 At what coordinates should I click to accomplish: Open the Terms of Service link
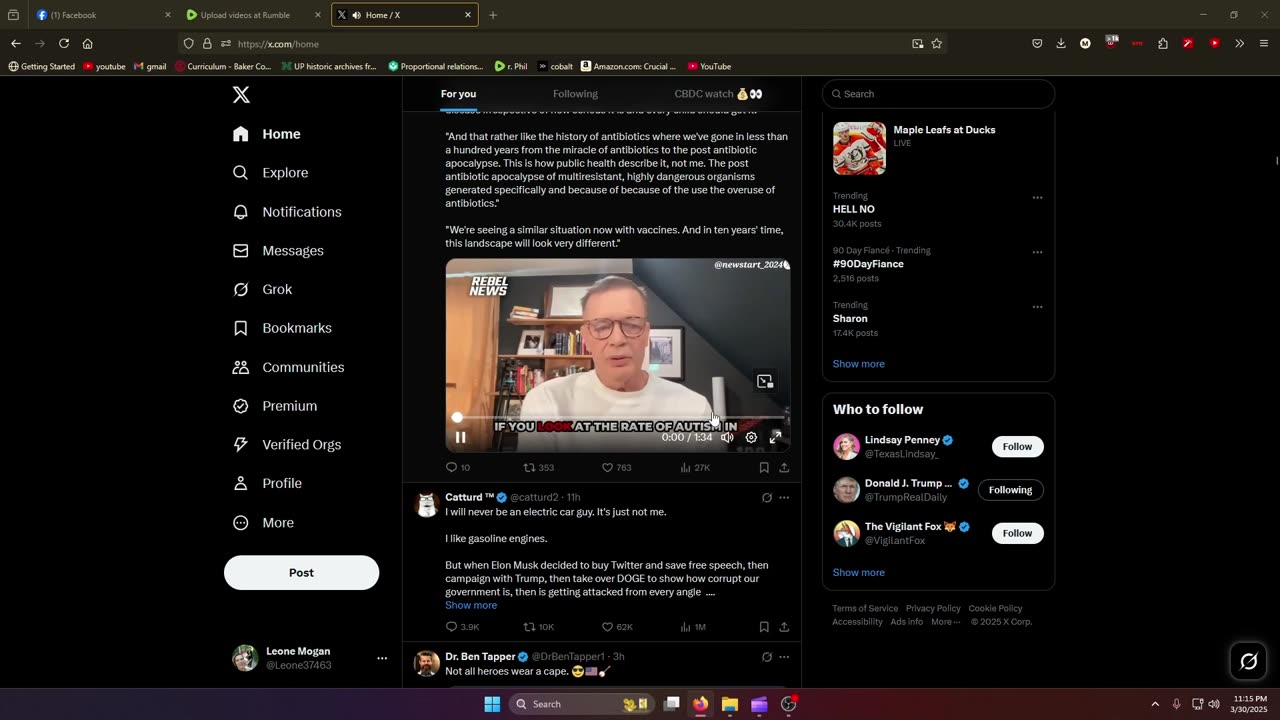865,608
